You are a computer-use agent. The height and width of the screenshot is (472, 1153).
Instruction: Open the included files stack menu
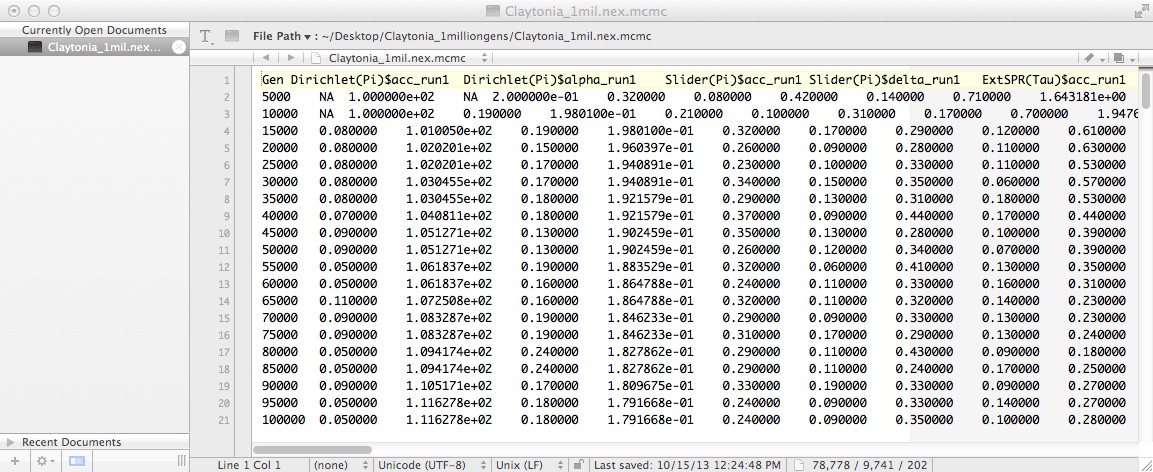point(1121,59)
